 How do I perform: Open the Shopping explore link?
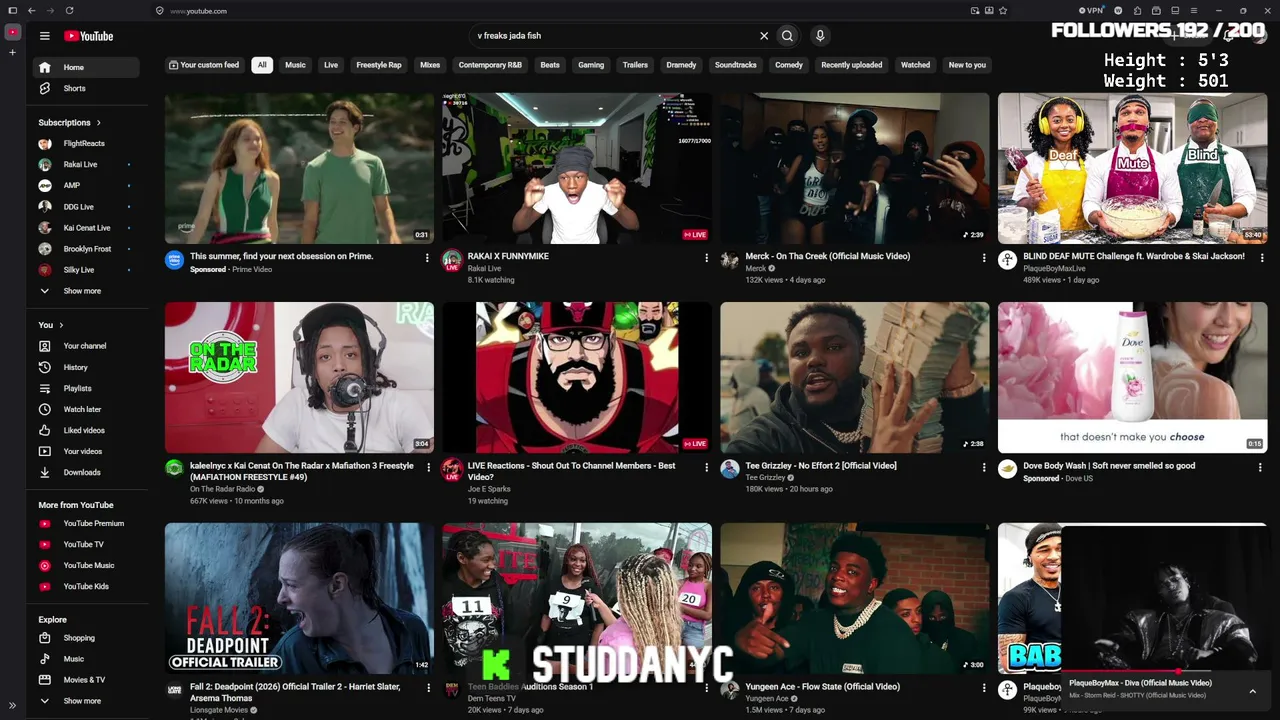79,638
